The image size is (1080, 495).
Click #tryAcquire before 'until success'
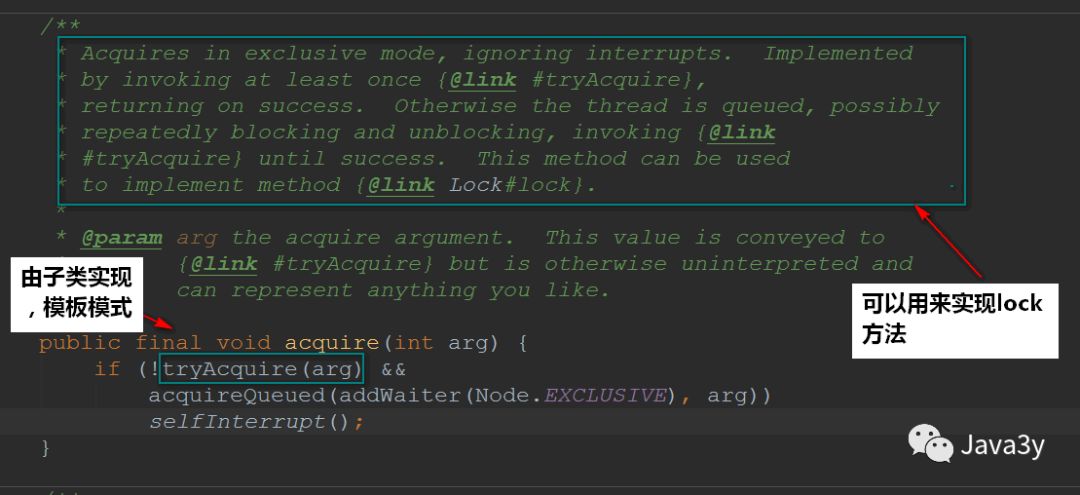[155, 159]
